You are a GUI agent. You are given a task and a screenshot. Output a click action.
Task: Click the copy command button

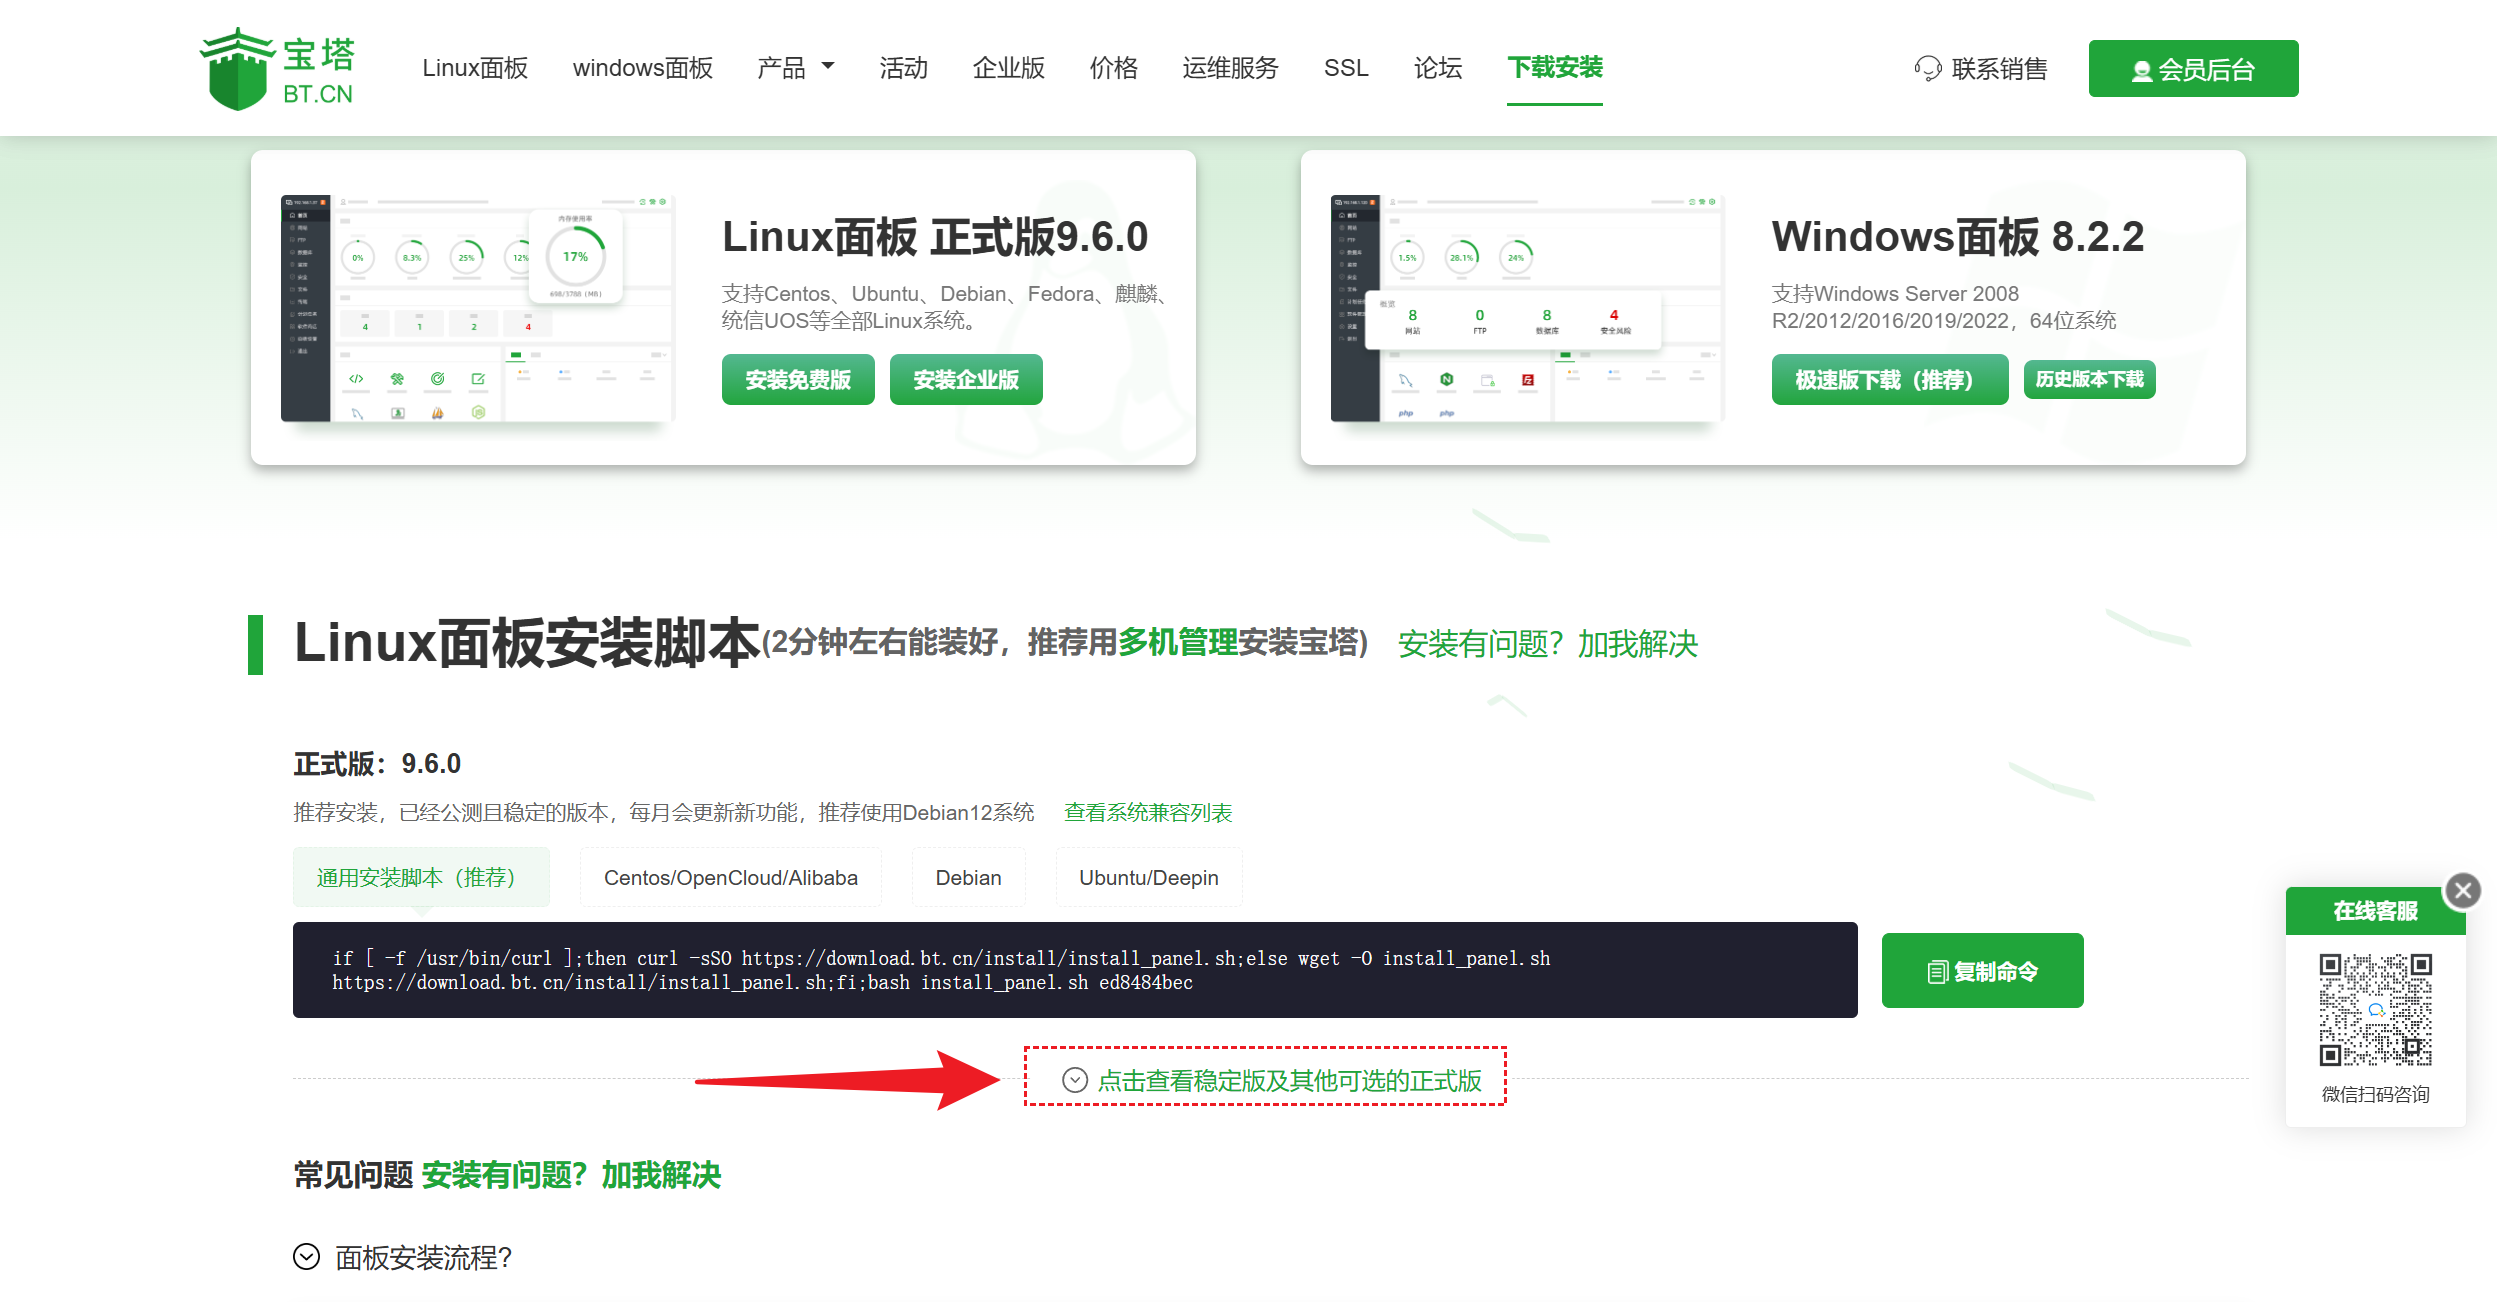click(1981, 971)
